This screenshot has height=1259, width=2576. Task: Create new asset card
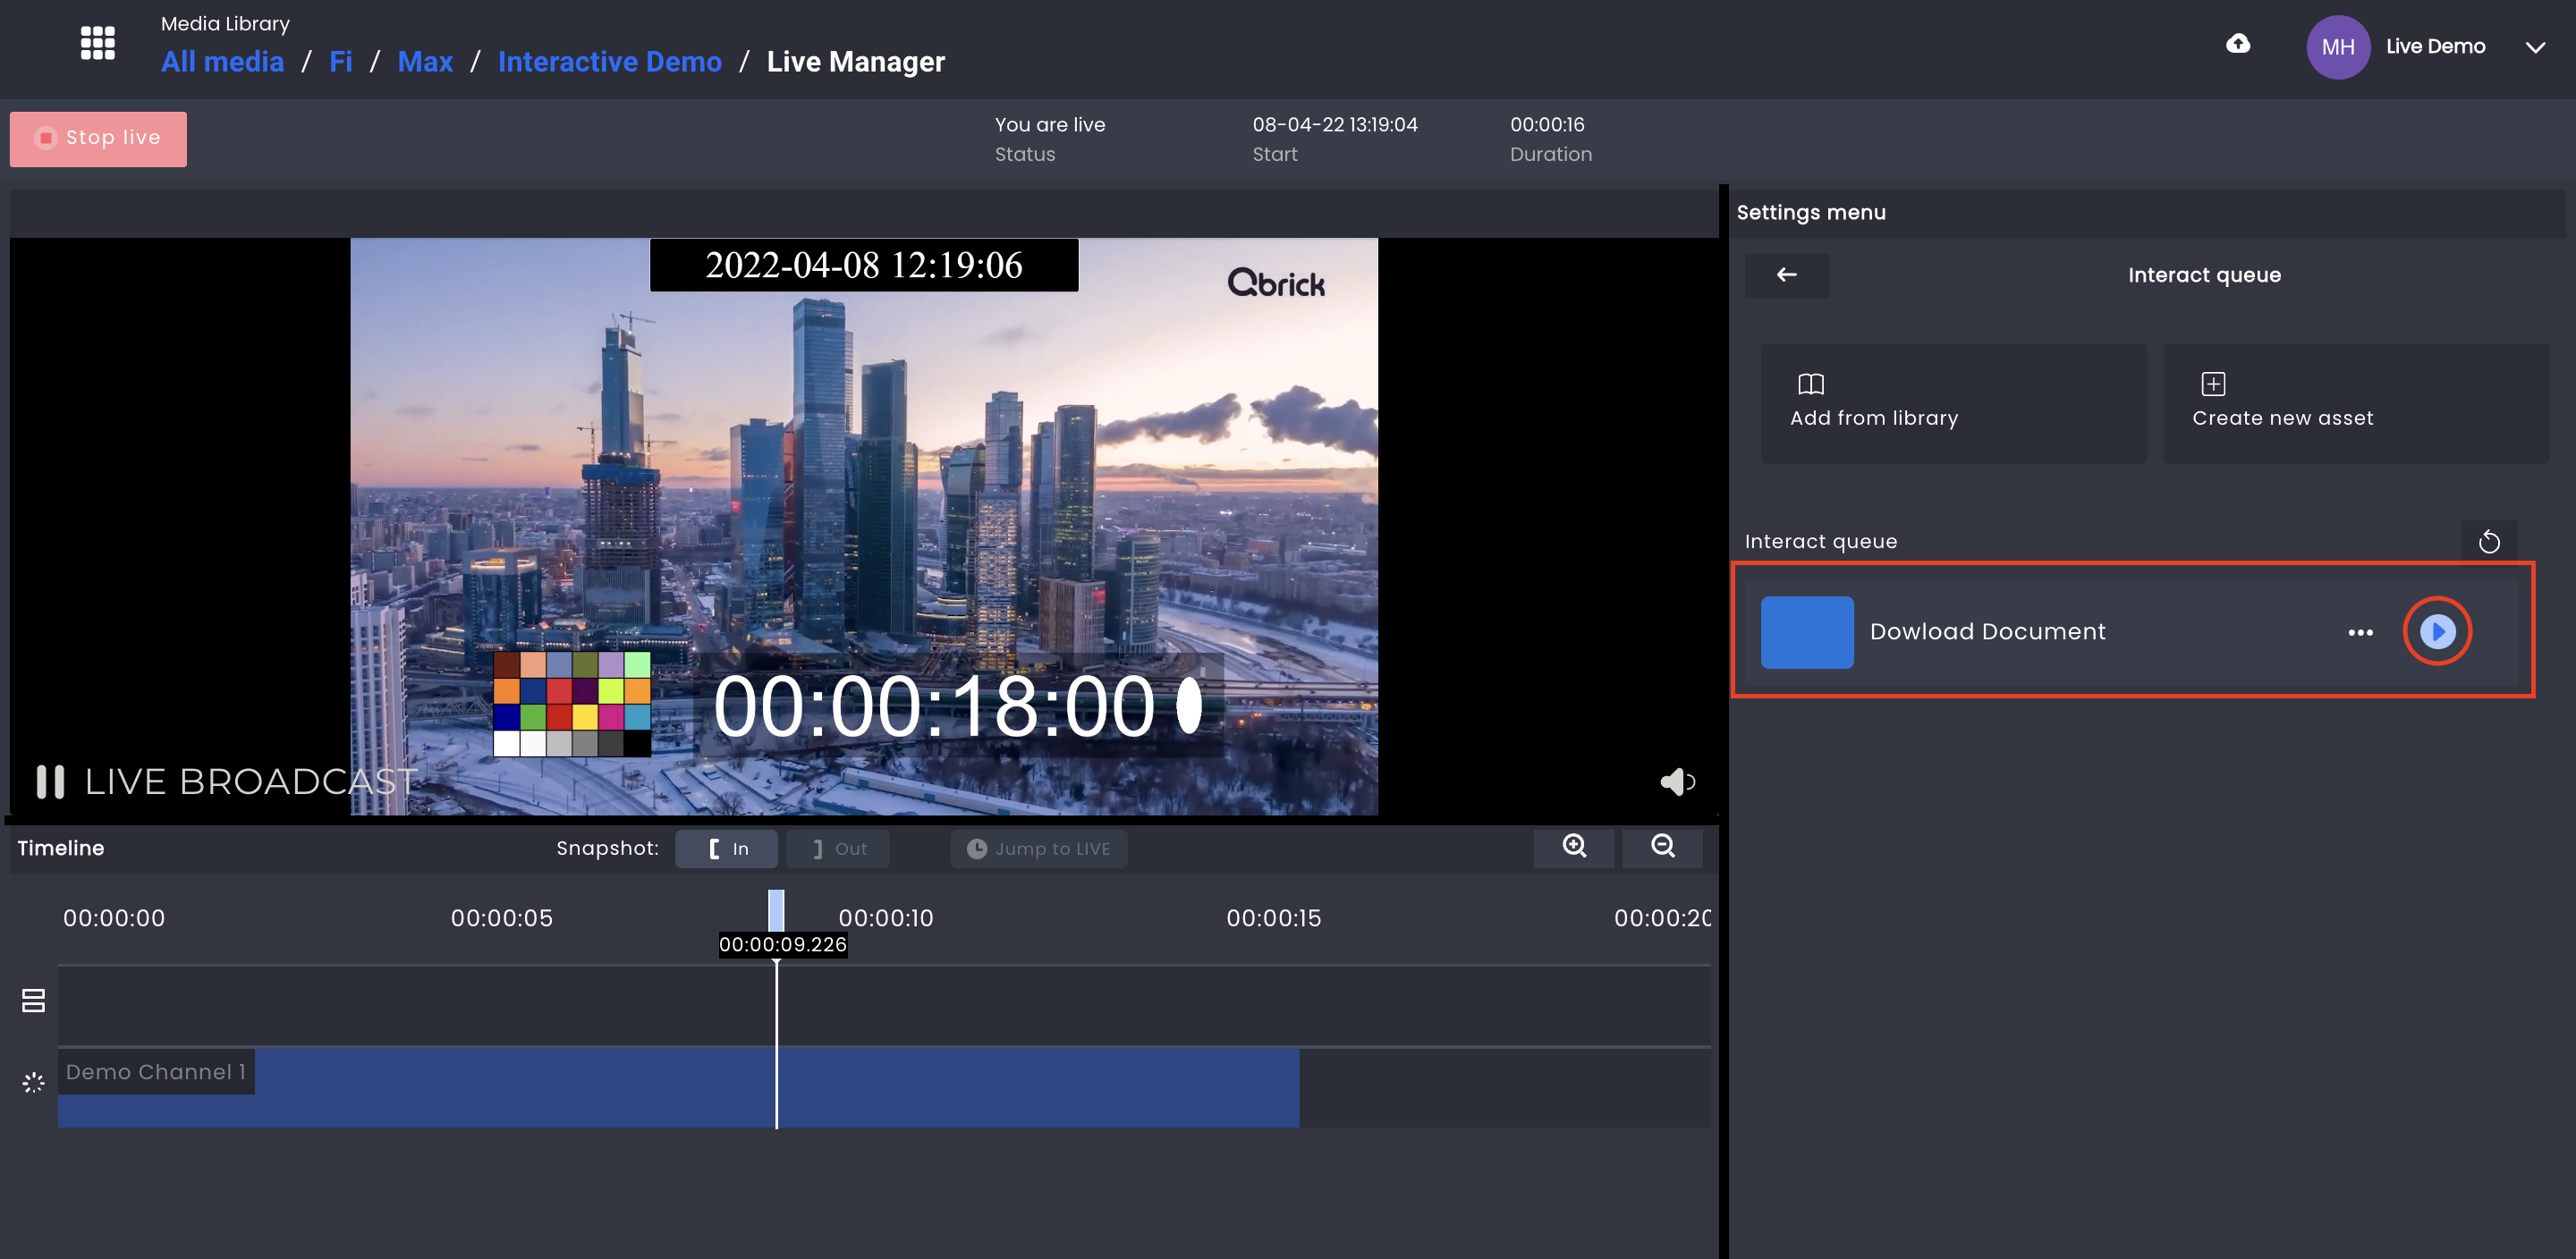tap(2355, 403)
